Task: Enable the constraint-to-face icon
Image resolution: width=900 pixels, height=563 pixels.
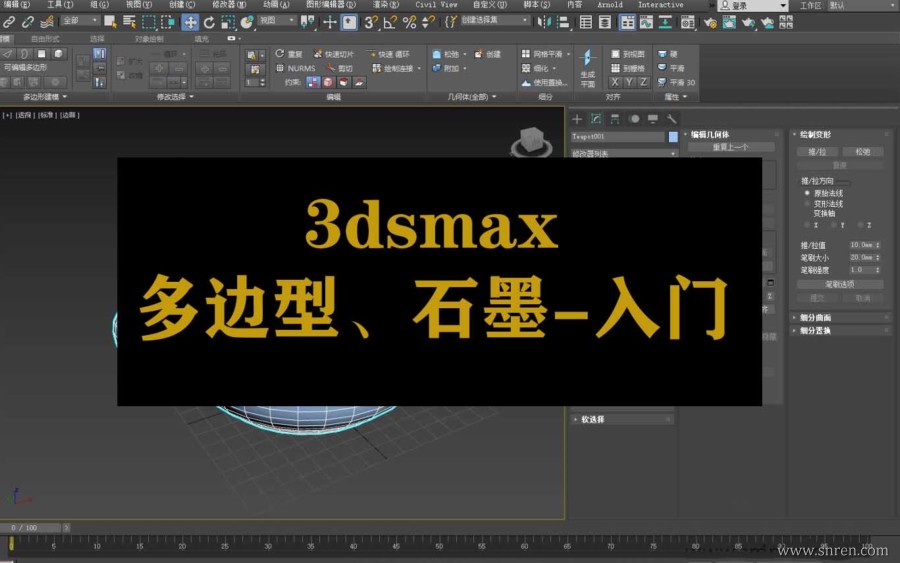Action: [343, 82]
